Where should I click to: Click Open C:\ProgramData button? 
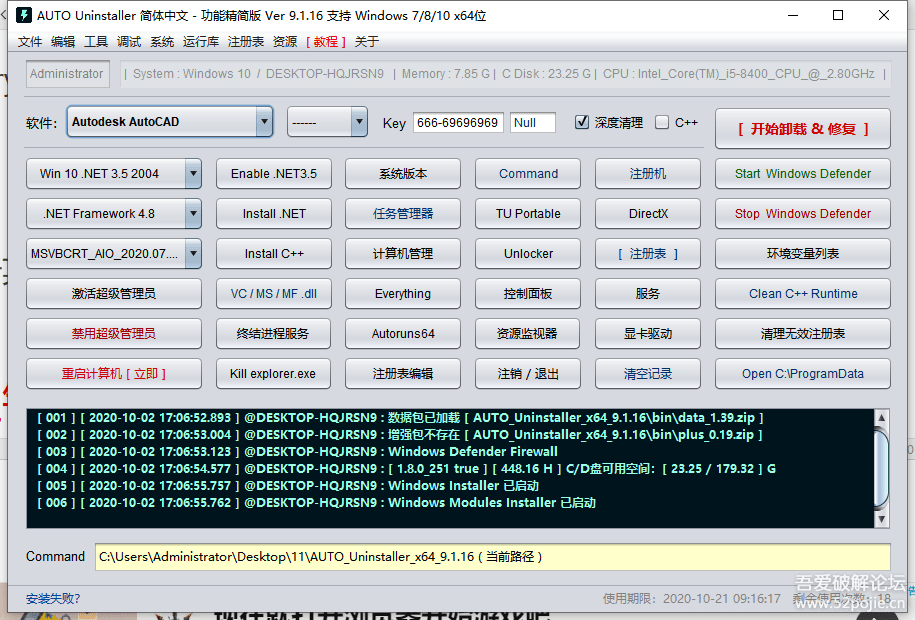click(x=803, y=374)
